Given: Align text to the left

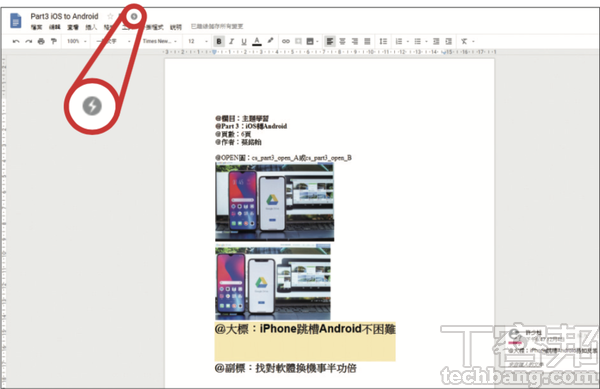Looking at the screenshot, I should coord(329,41).
